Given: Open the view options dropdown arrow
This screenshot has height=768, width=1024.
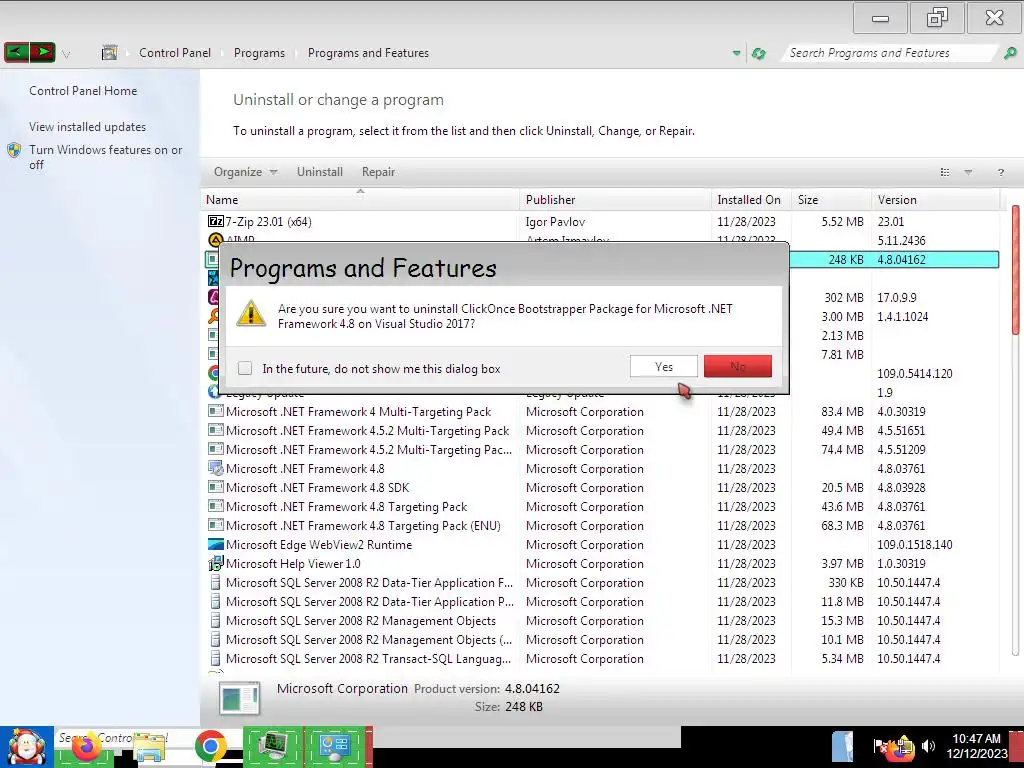Looking at the screenshot, I should 968,172.
